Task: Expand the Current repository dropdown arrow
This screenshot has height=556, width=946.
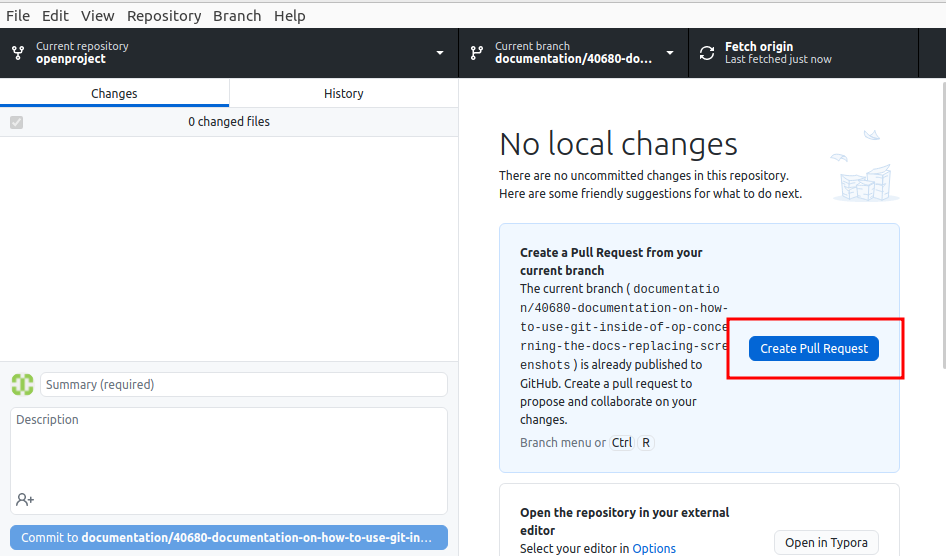Action: pyautogui.click(x=440, y=53)
